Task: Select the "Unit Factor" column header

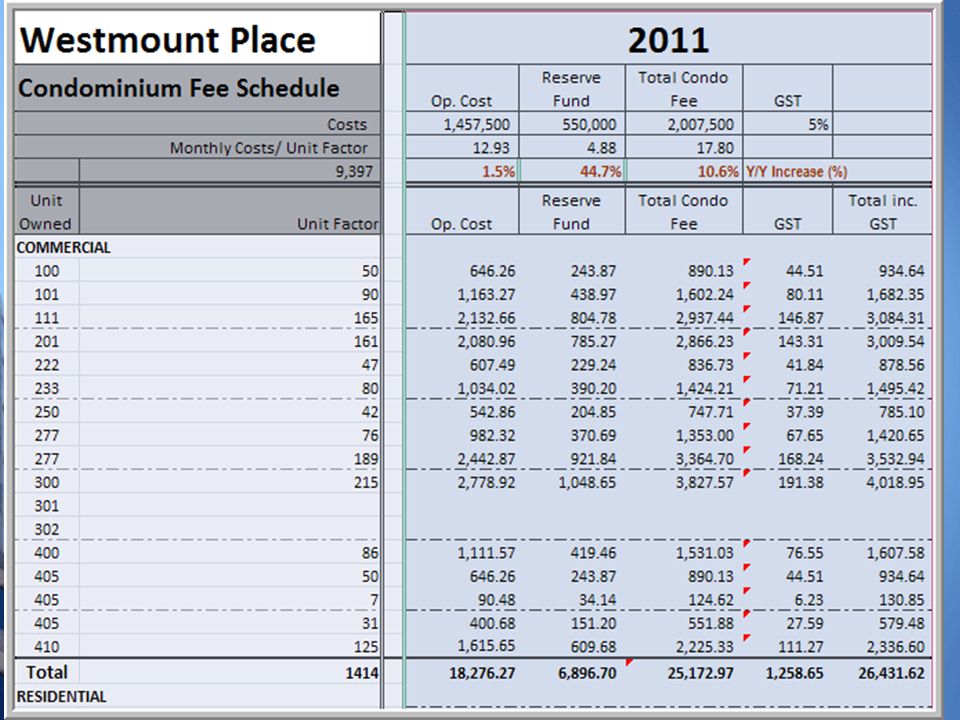Action: (x=337, y=224)
